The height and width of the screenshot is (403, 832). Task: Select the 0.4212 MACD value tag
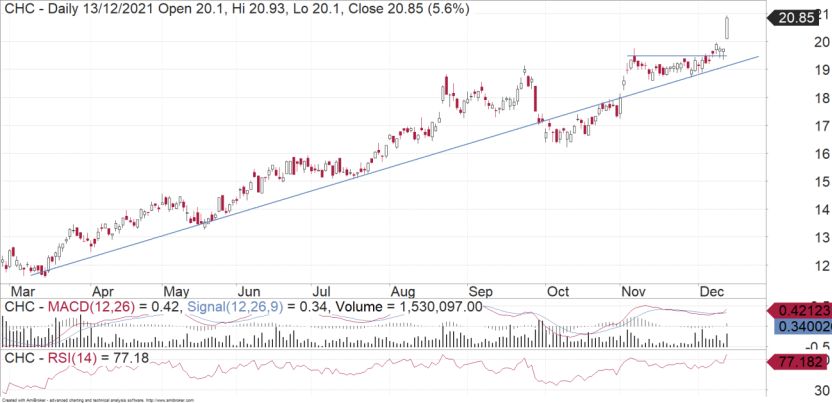pos(800,311)
